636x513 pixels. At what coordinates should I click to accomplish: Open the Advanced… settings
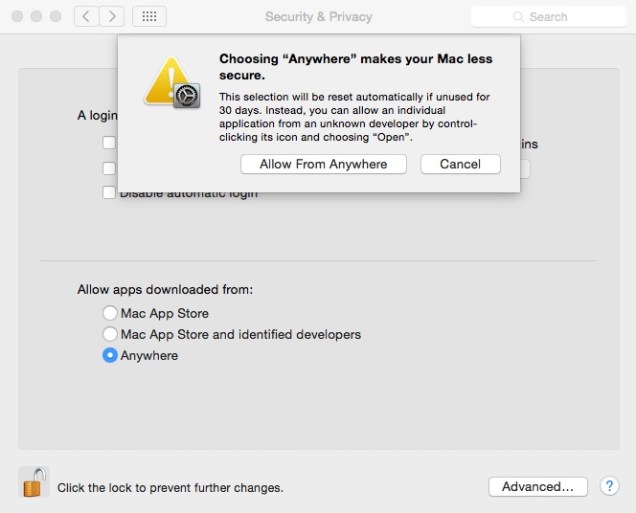pos(538,487)
